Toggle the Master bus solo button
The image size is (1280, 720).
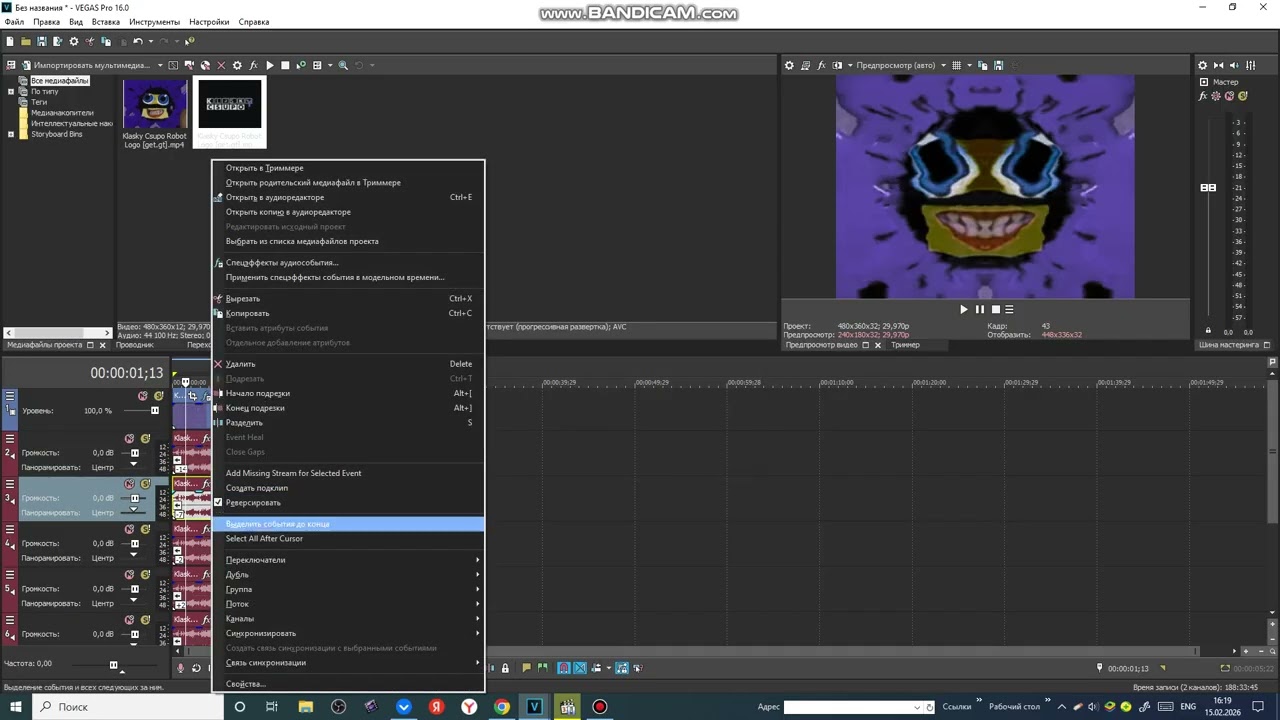point(1243,96)
